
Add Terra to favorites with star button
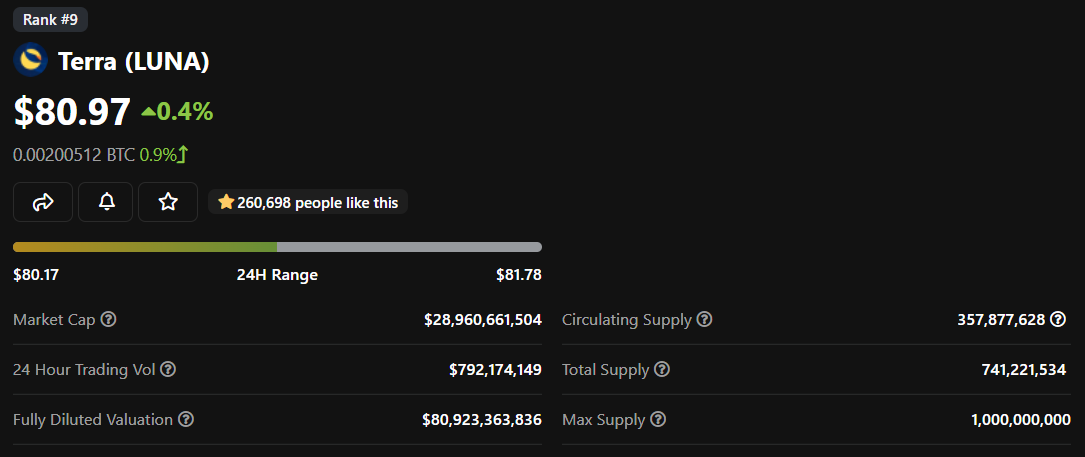tap(168, 202)
